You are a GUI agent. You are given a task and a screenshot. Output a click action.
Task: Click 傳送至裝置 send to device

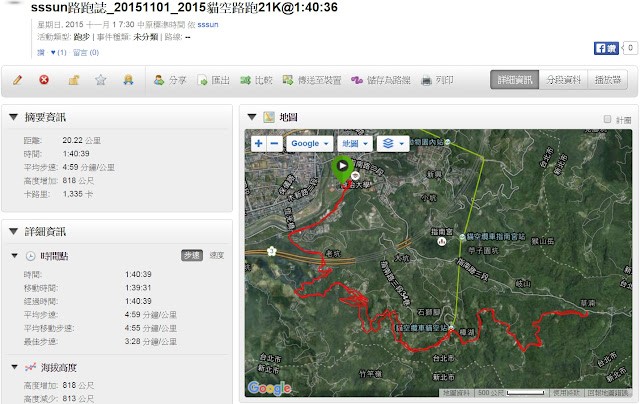[312, 80]
